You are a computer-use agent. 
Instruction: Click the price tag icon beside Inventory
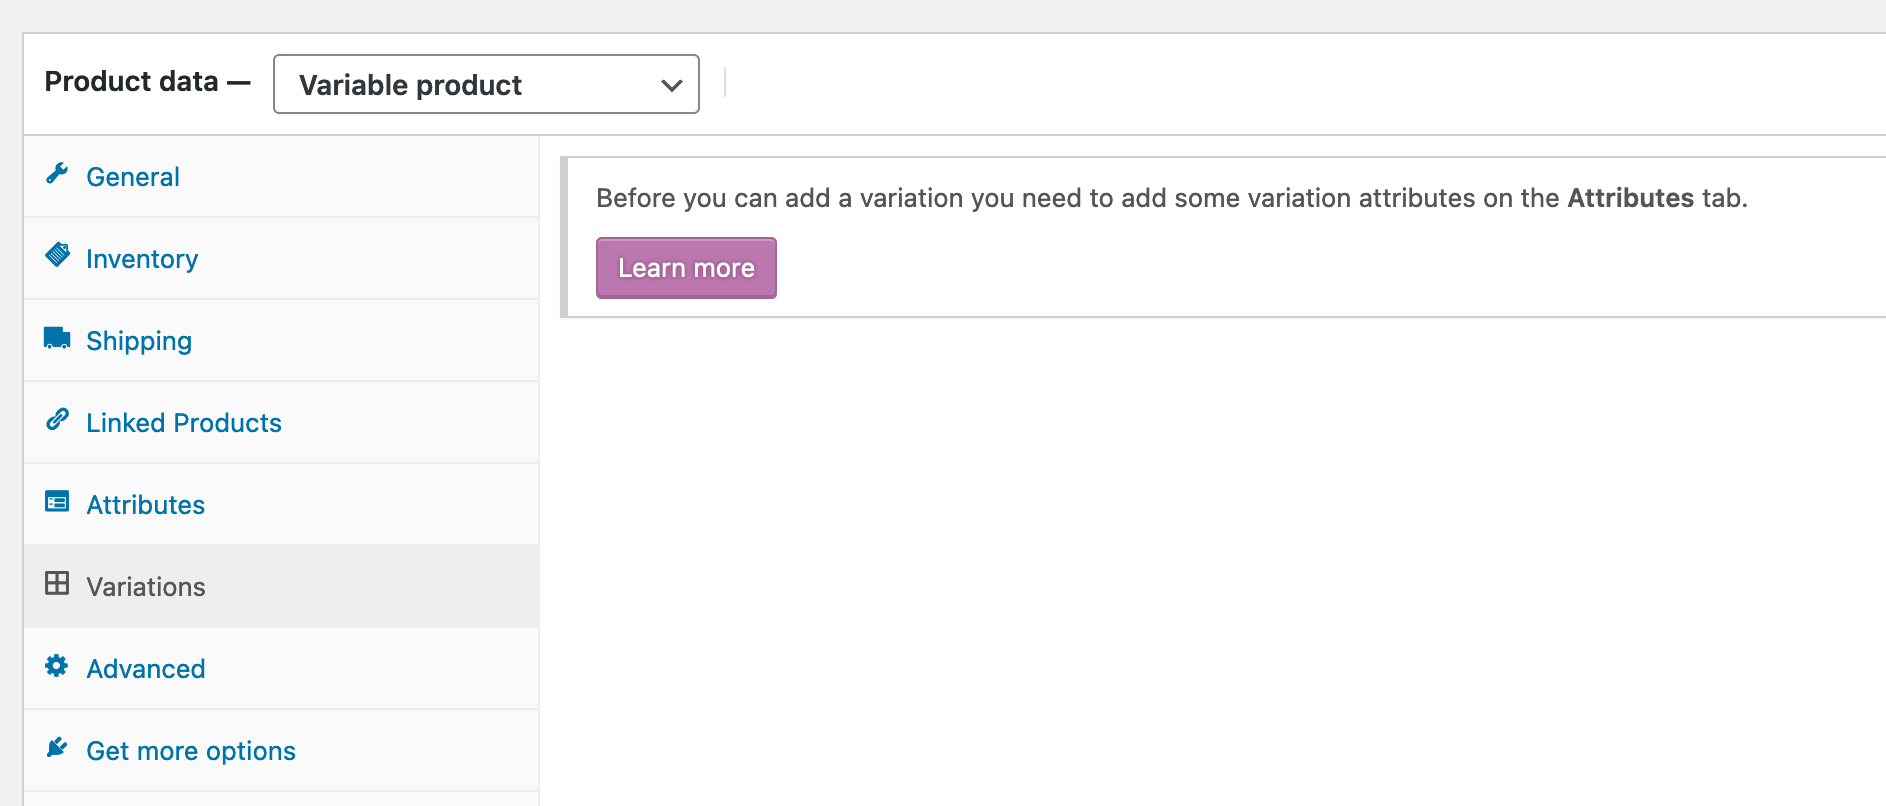click(x=57, y=255)
